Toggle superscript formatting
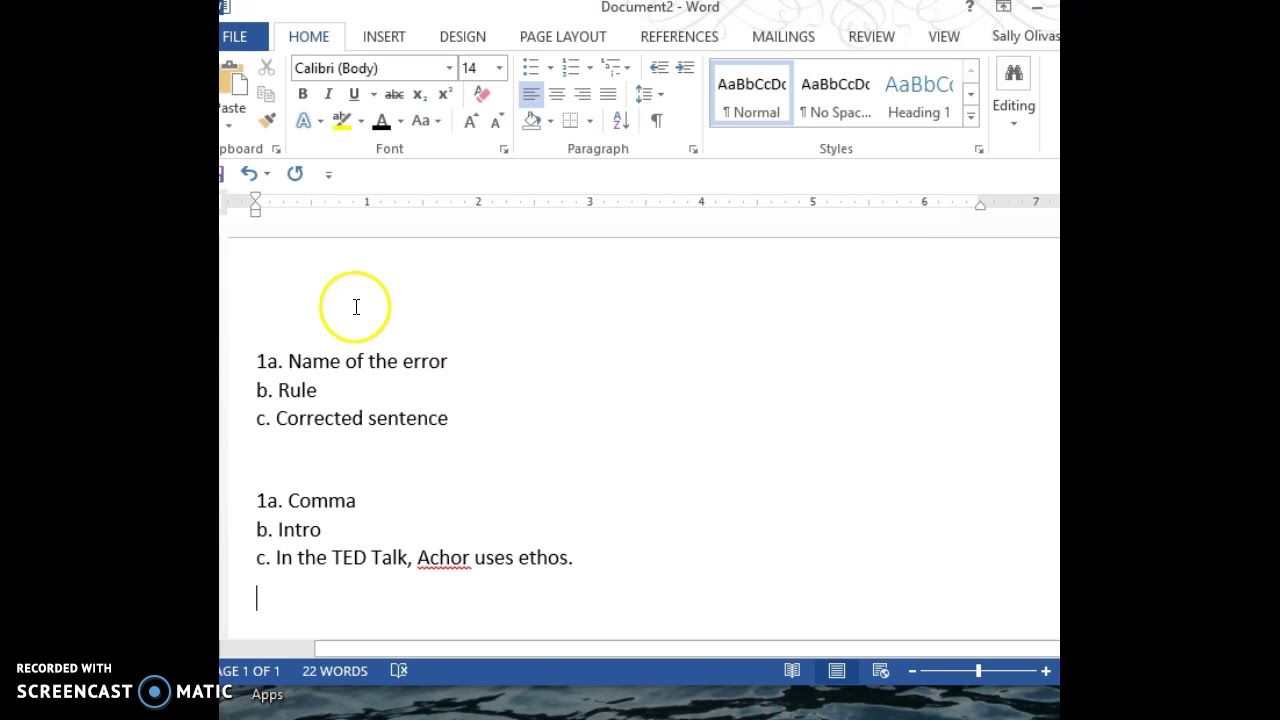The width and height of the screenshot is (1280, 720). coord(445,94)
